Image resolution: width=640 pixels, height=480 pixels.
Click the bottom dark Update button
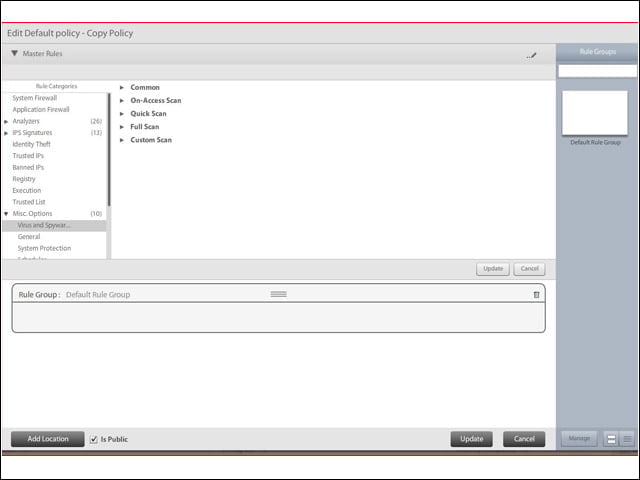(471, 439)
